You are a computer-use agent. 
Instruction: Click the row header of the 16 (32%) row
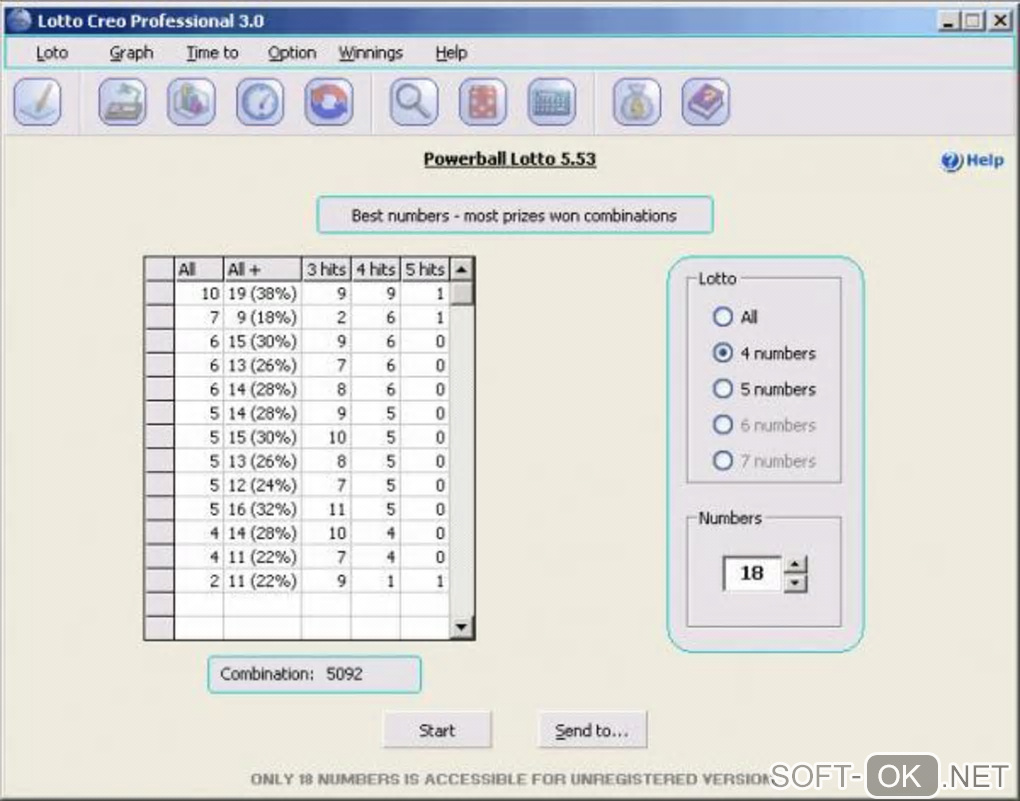pyautogui.click(x=159, y=509)
